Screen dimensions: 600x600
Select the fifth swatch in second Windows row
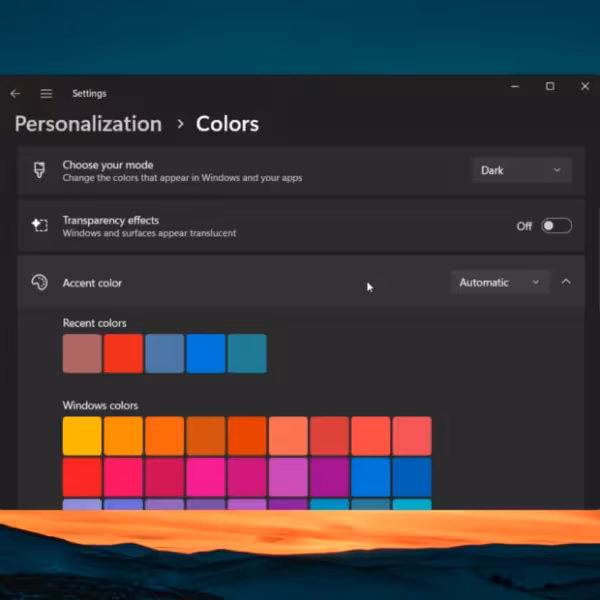[247, 477]
